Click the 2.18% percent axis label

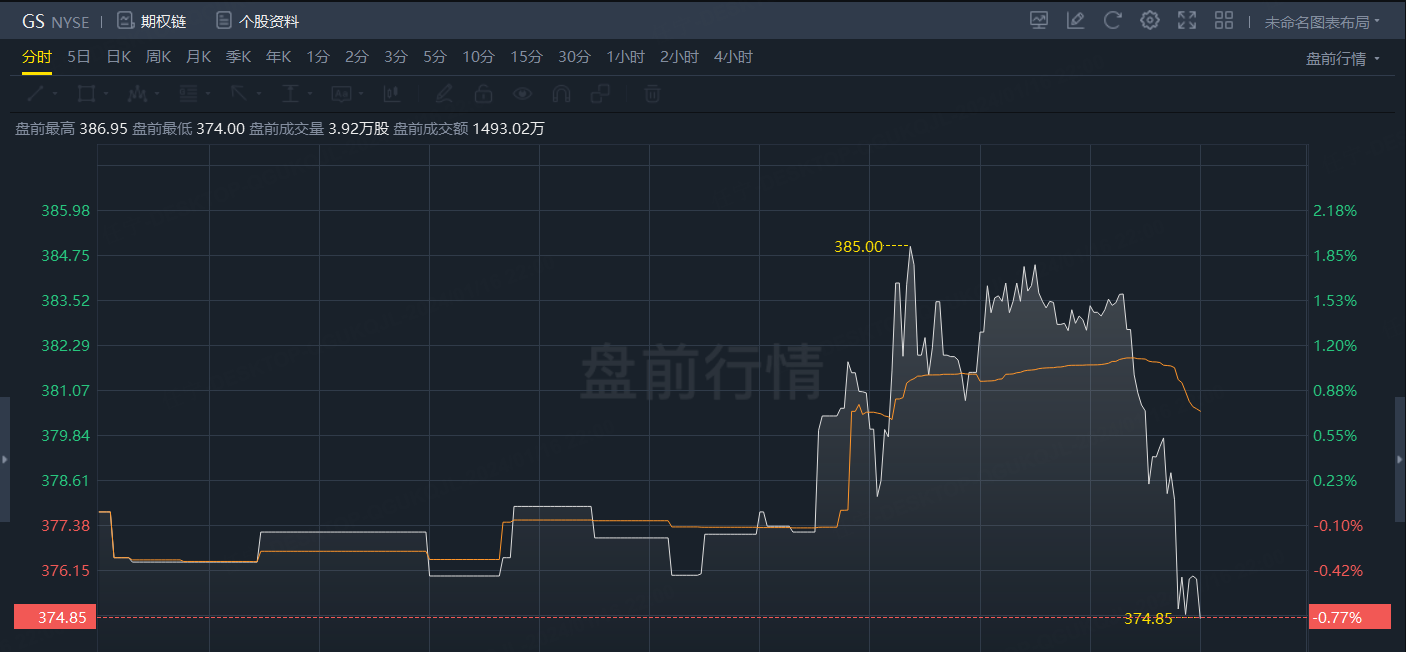click(1334, 210)
